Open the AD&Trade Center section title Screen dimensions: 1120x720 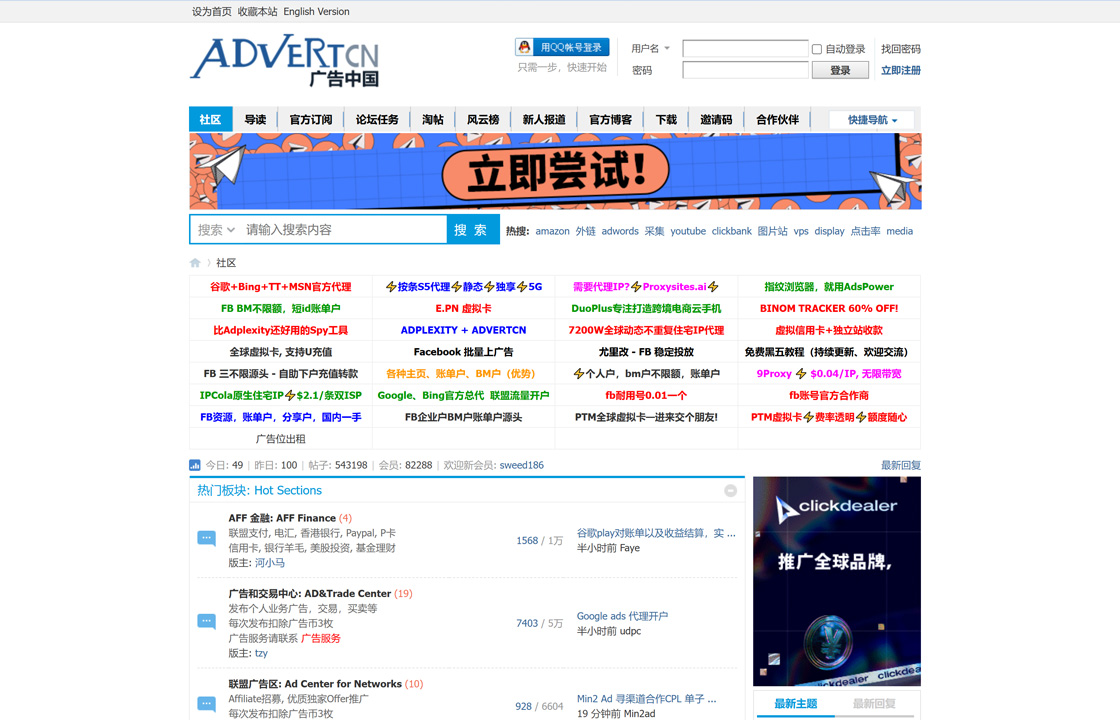[x=309, y=594]
